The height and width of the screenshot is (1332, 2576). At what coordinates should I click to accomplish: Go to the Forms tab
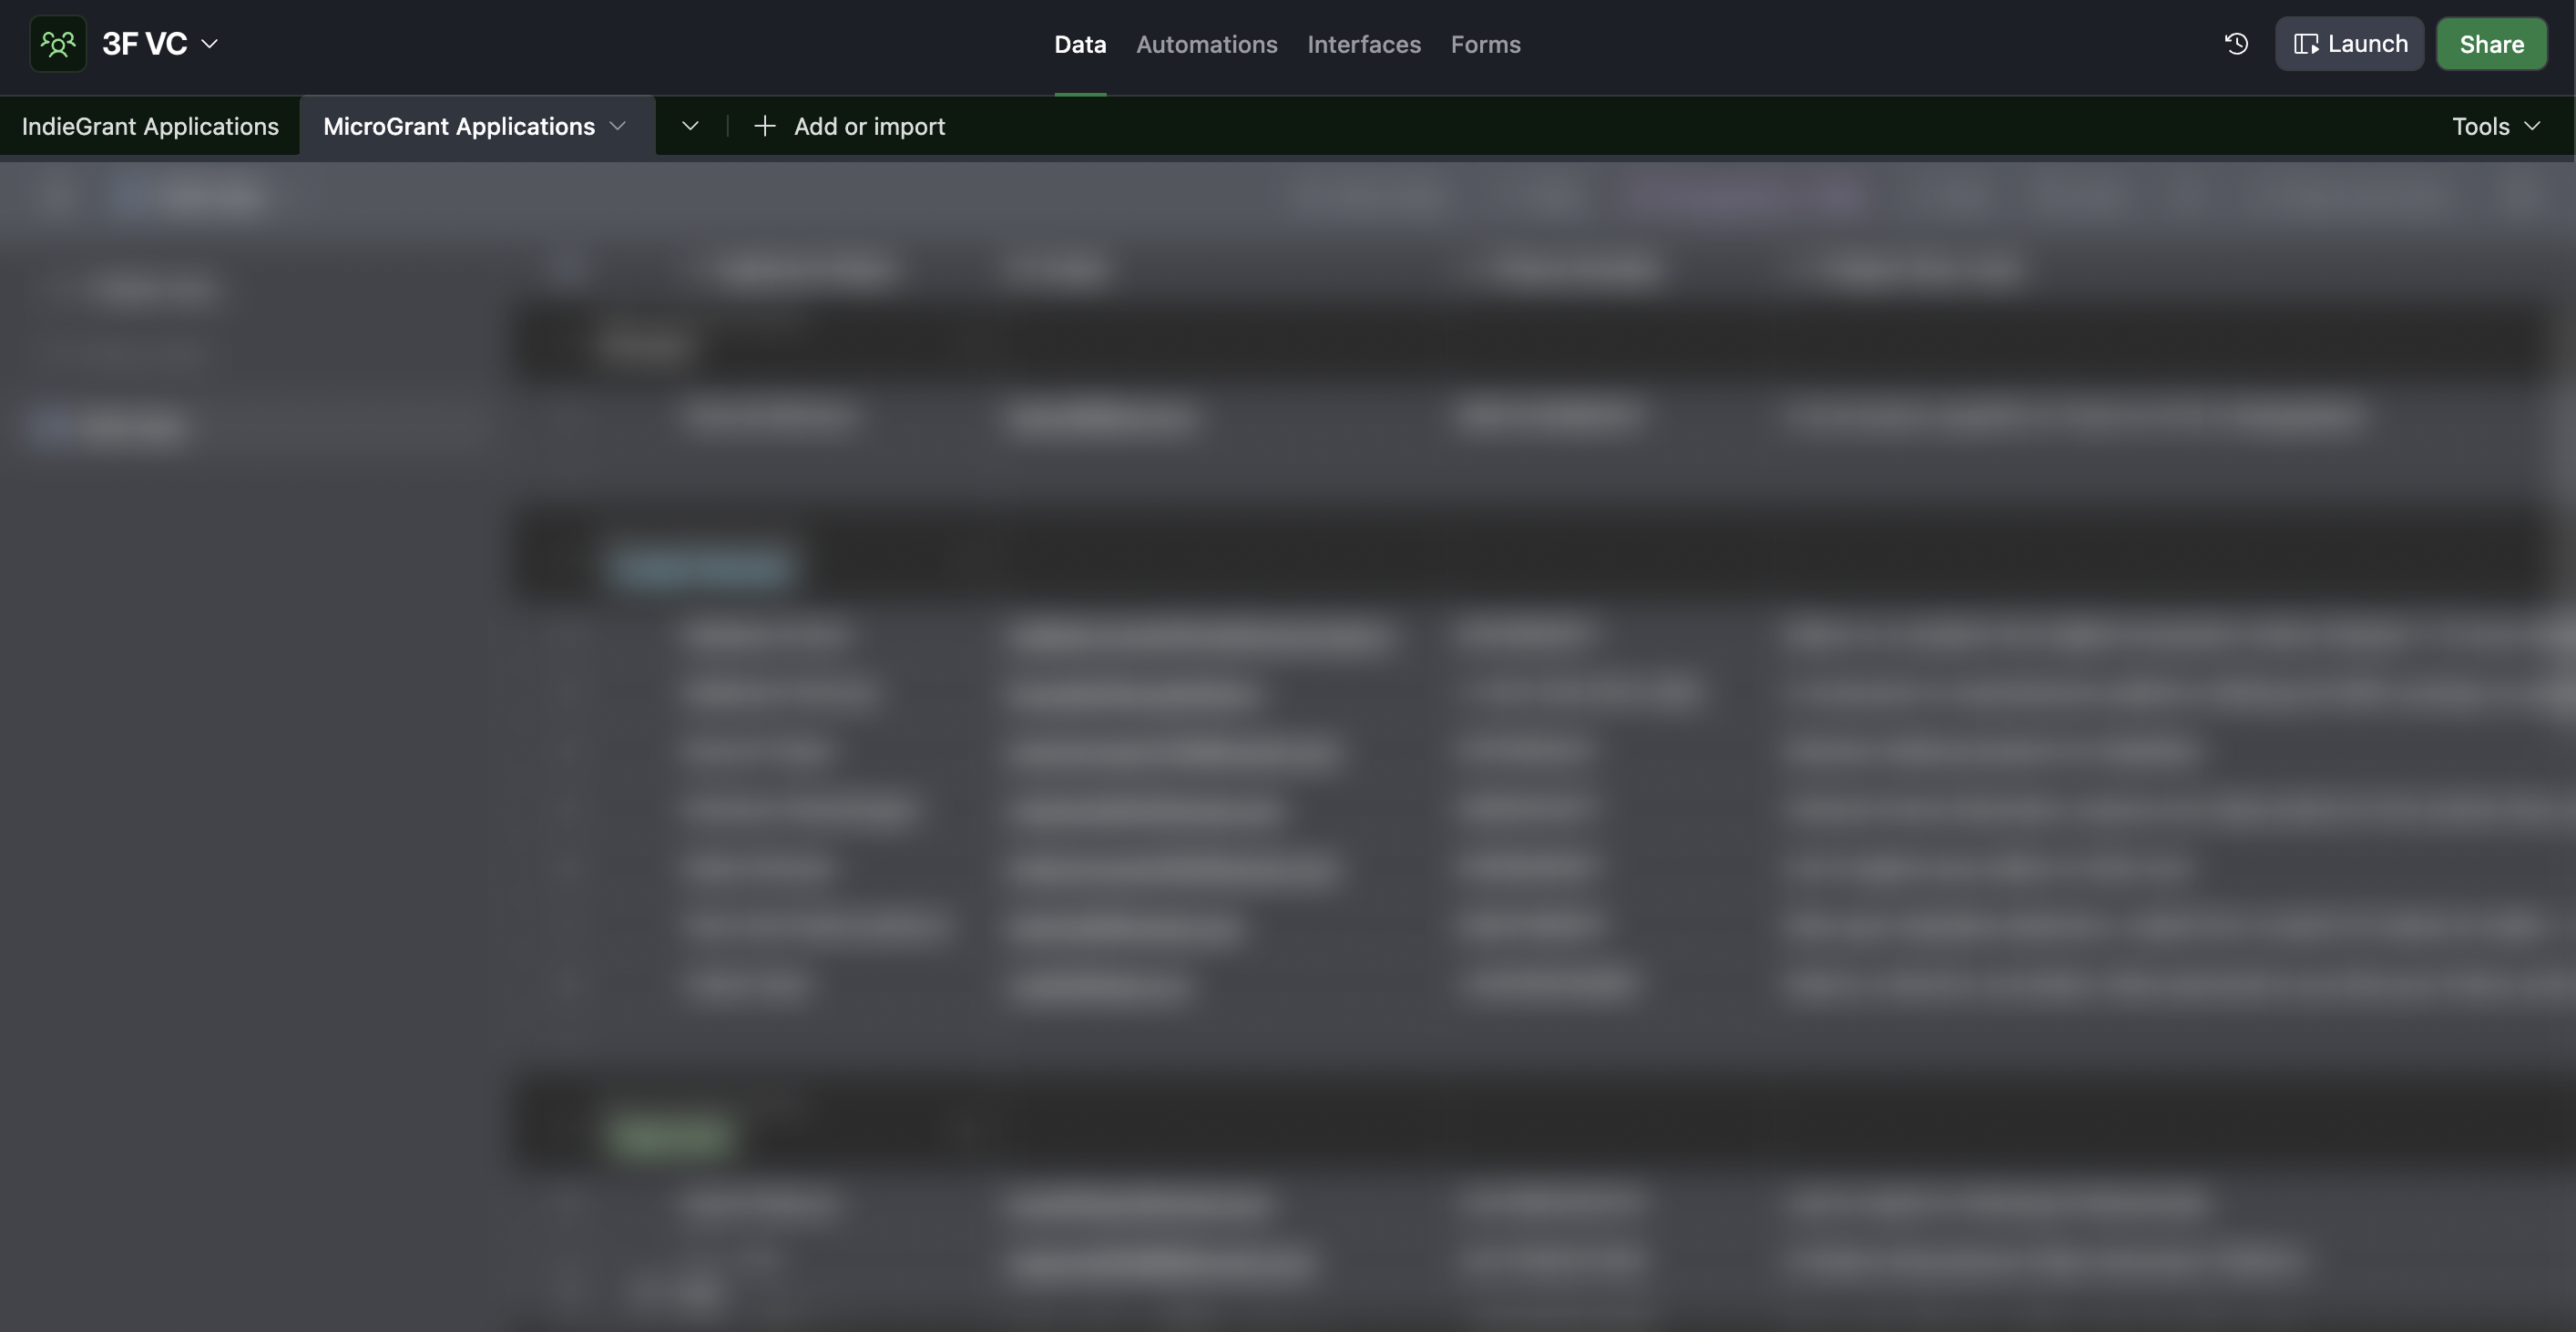(x=1485, y=44)
